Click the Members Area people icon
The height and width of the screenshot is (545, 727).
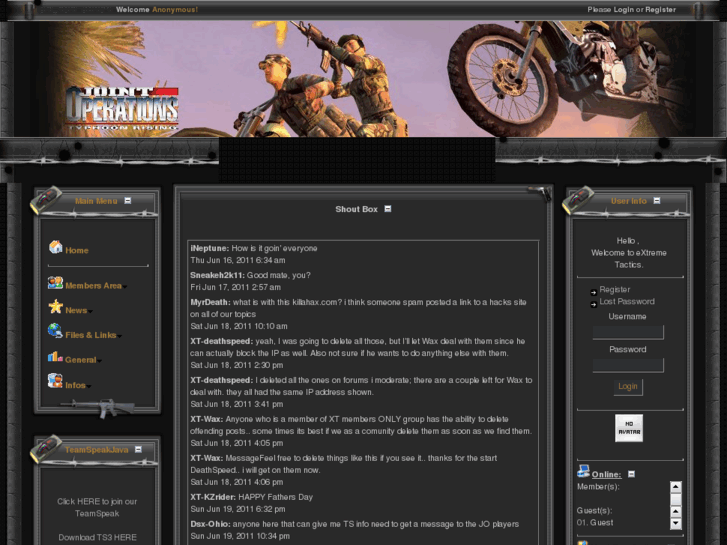56,282
